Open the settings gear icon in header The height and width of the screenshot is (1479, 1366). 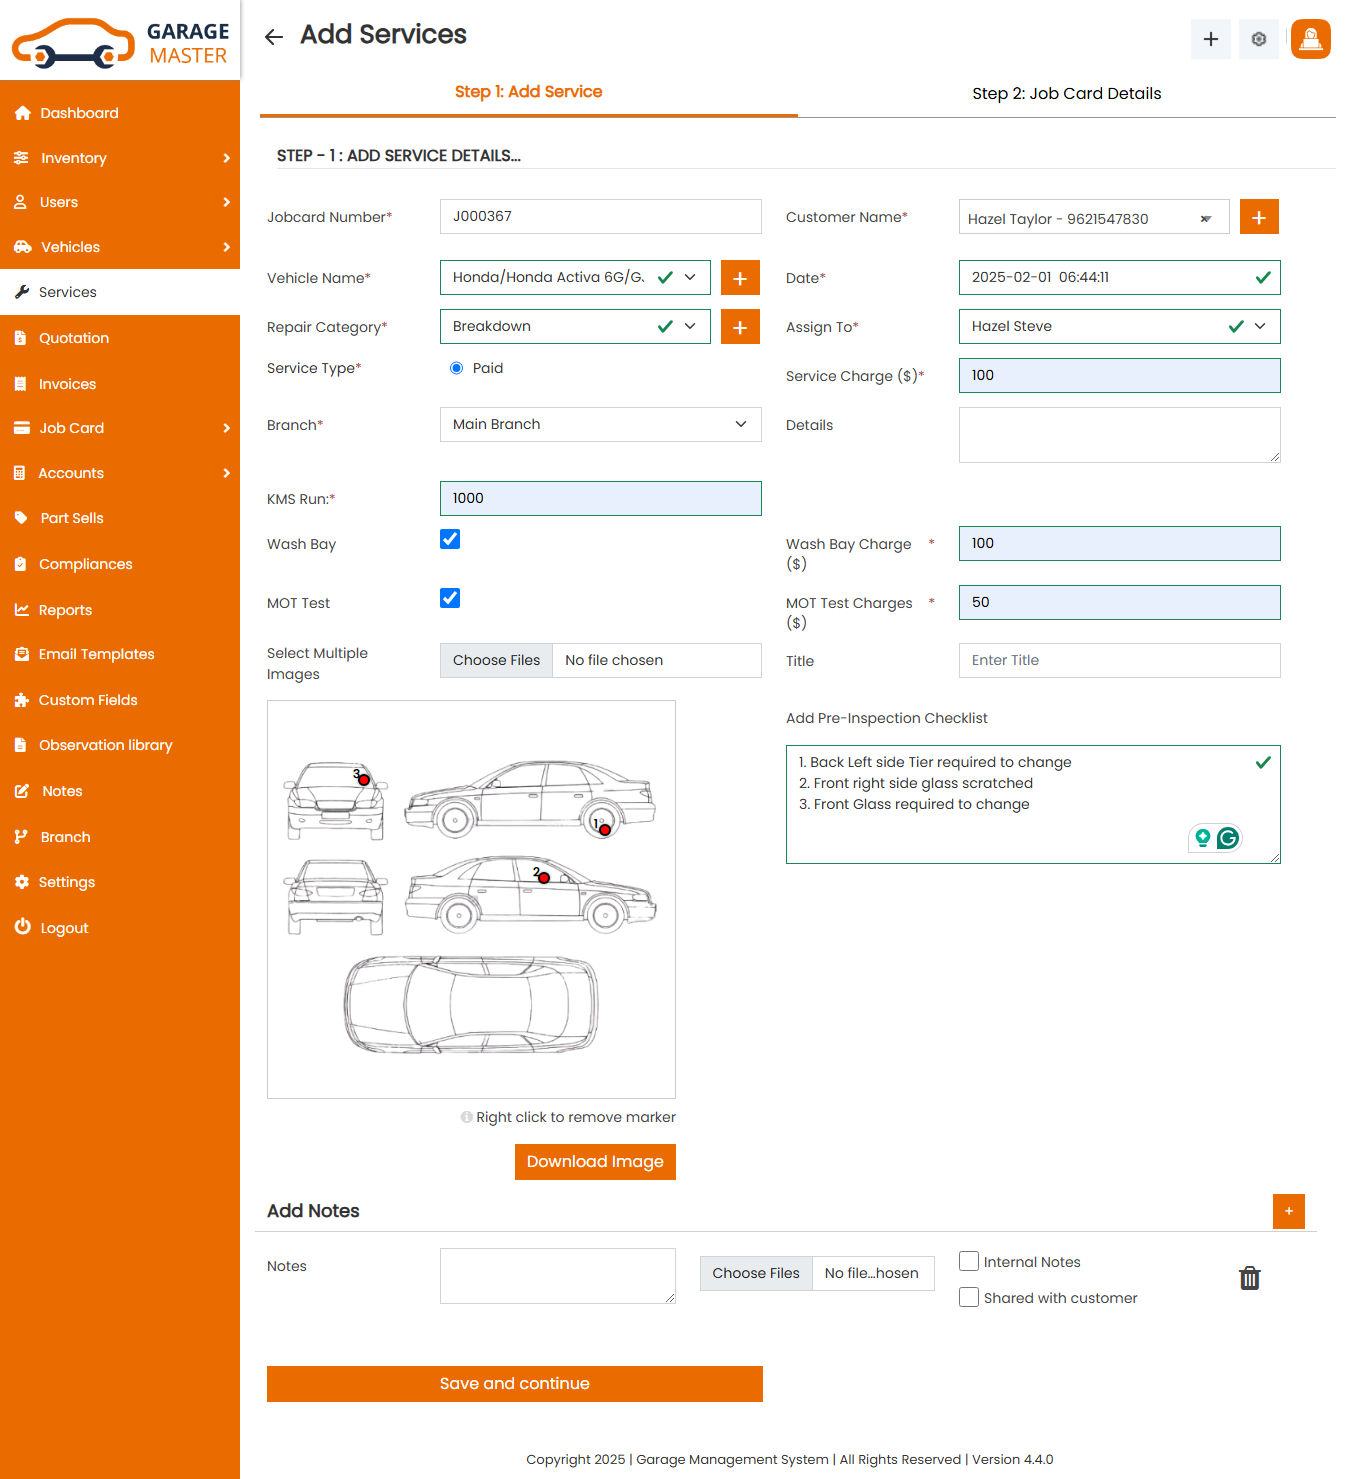tap(1258, 39)
